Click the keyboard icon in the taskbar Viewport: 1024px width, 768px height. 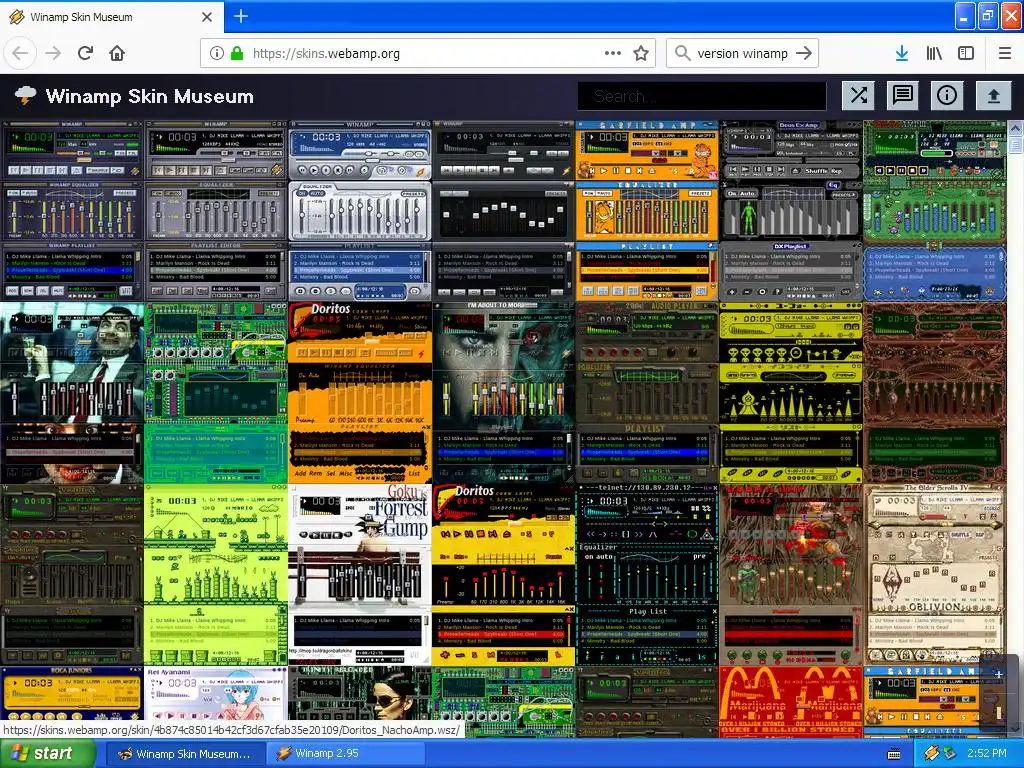(x=894, y=754)
